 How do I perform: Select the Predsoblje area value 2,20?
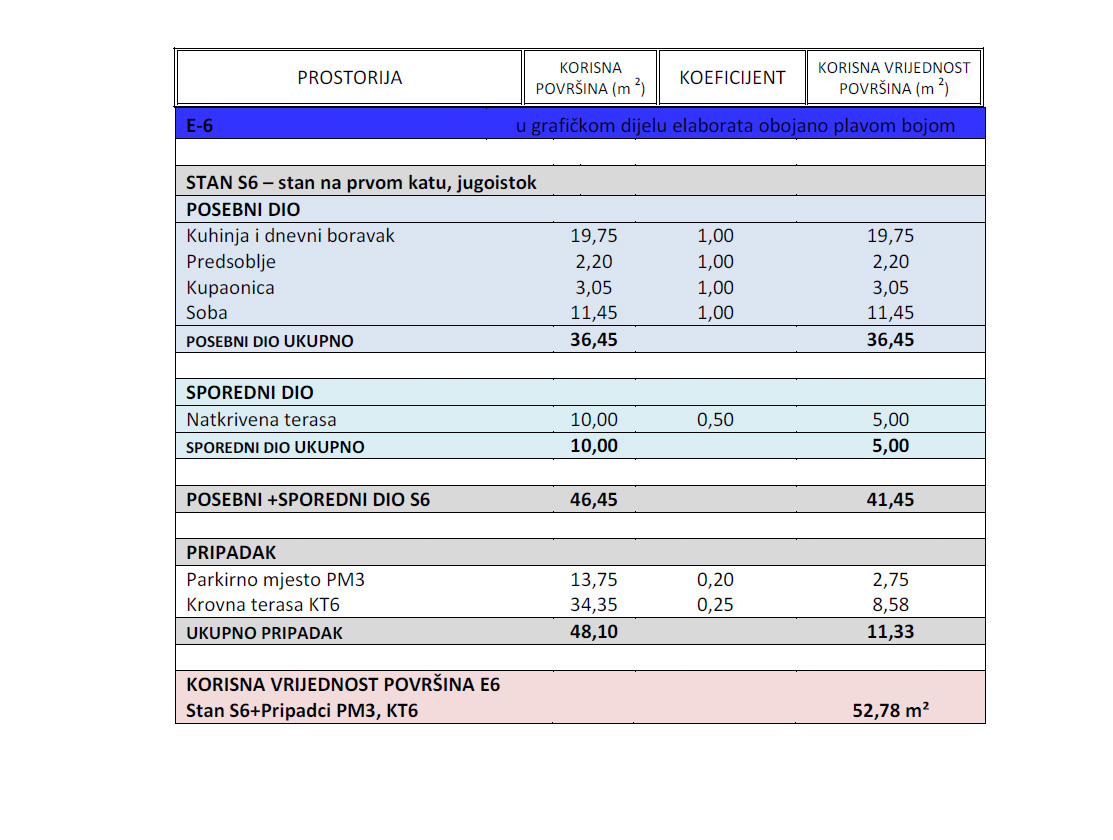click(593, 261)
